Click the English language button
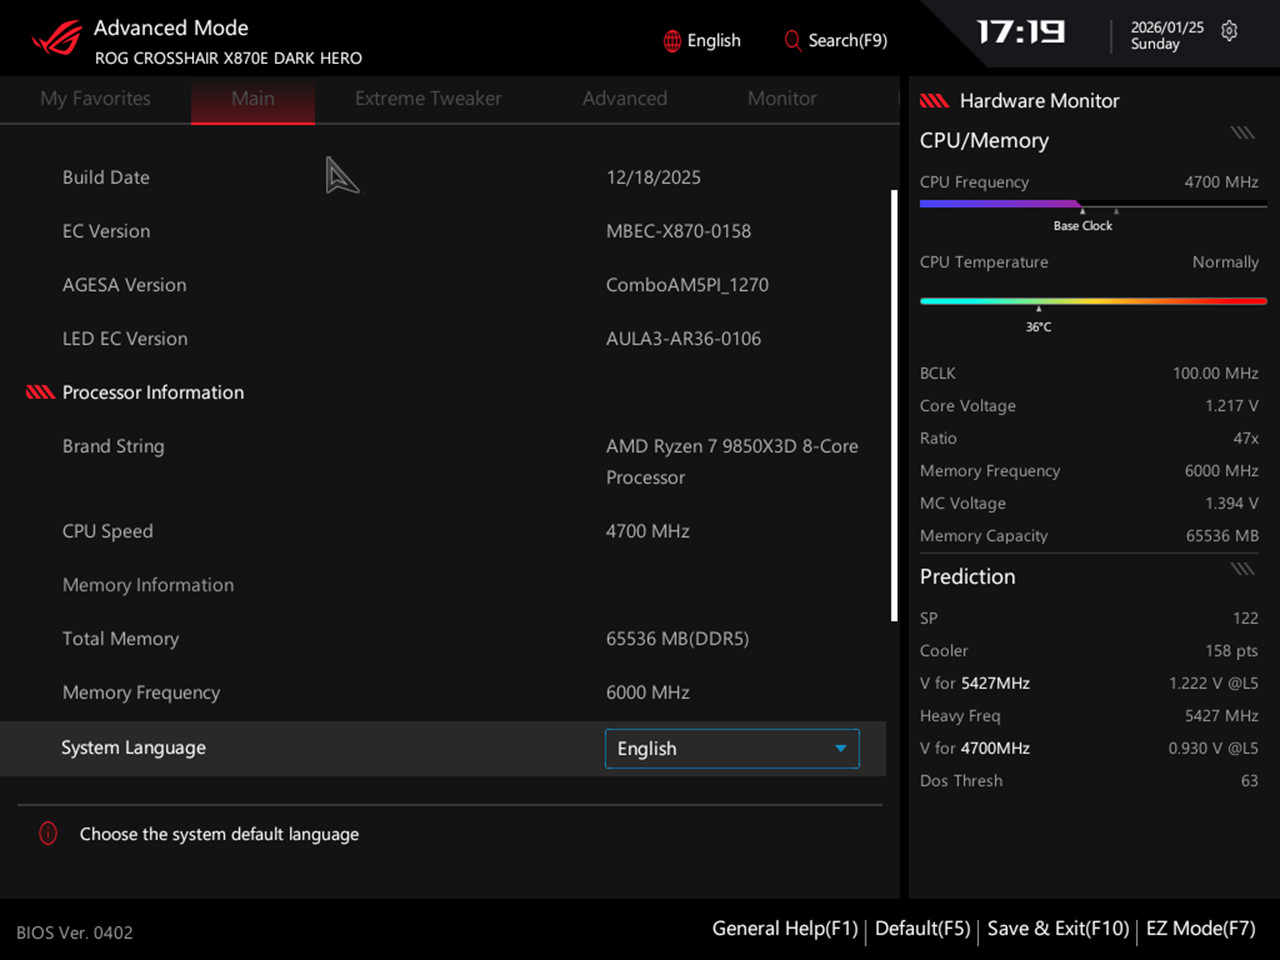 702,41
